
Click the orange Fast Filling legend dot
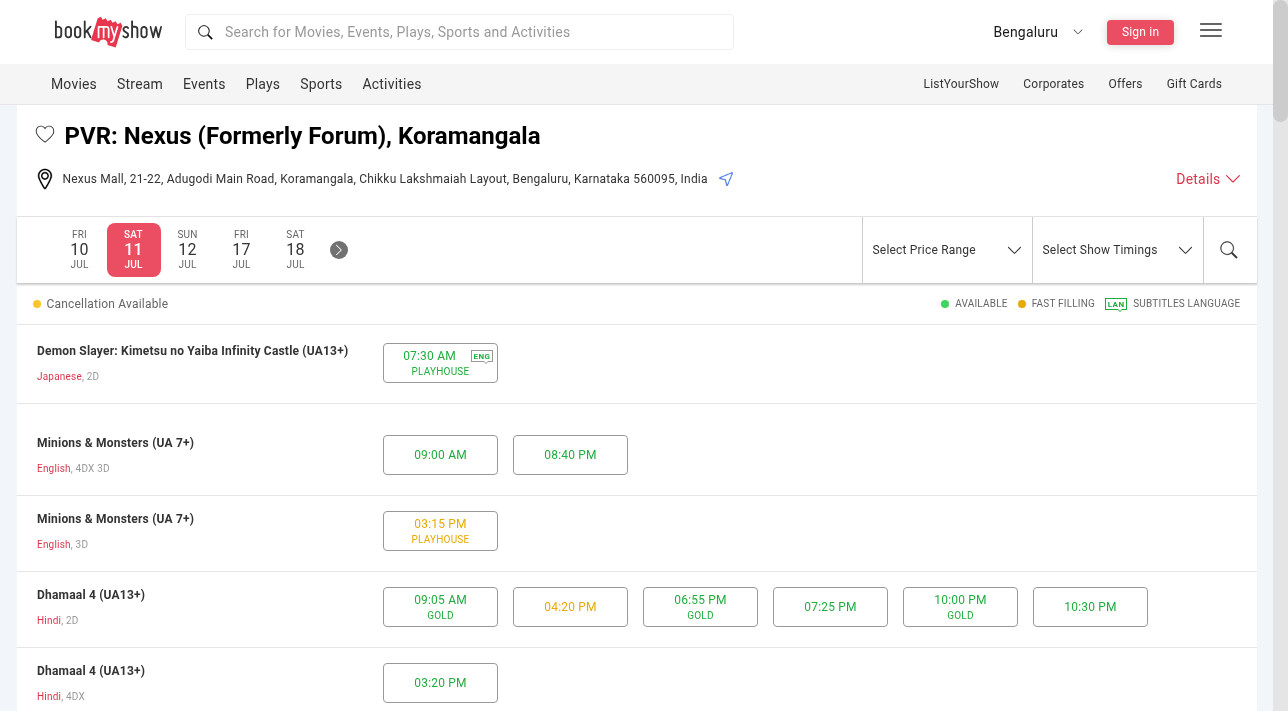(x=1022, y=304)
